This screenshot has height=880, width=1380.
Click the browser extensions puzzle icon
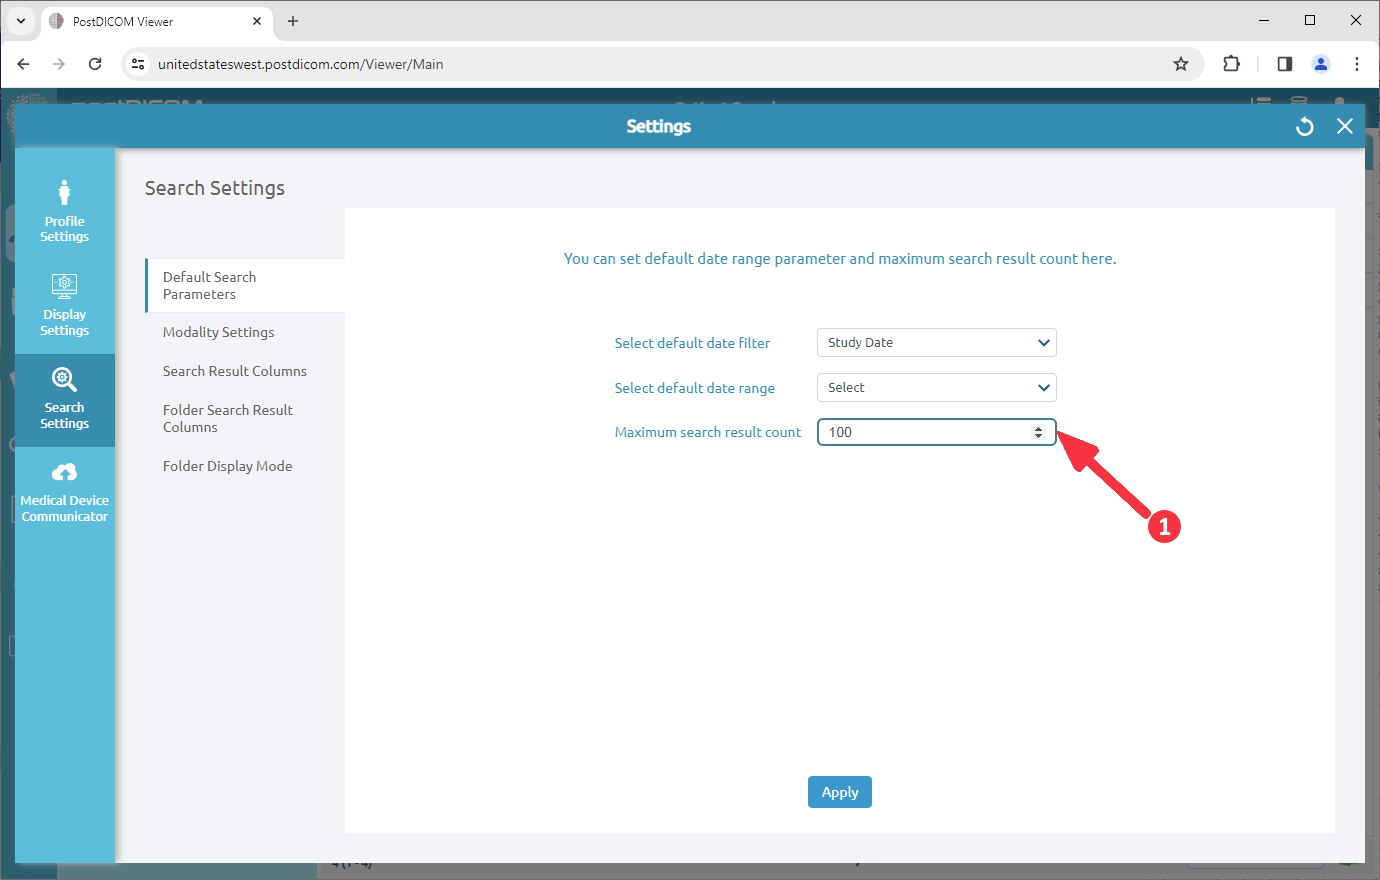pos(1231,63)
